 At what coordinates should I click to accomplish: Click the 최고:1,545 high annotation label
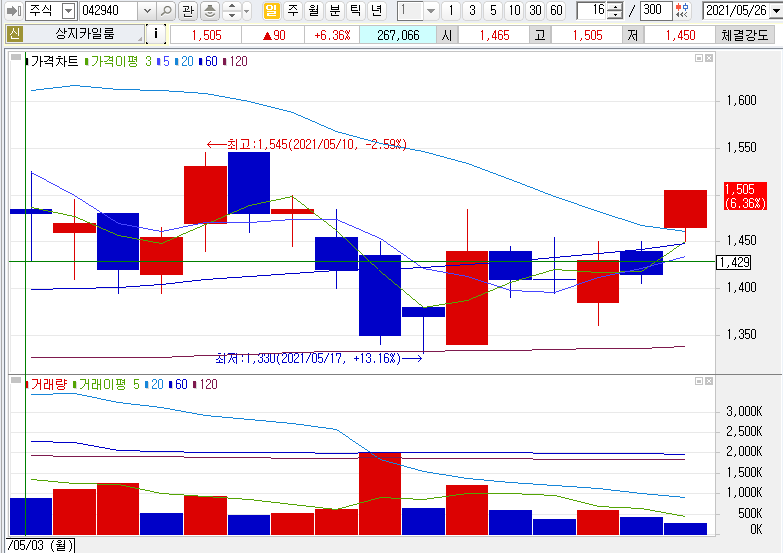(307, 144)
